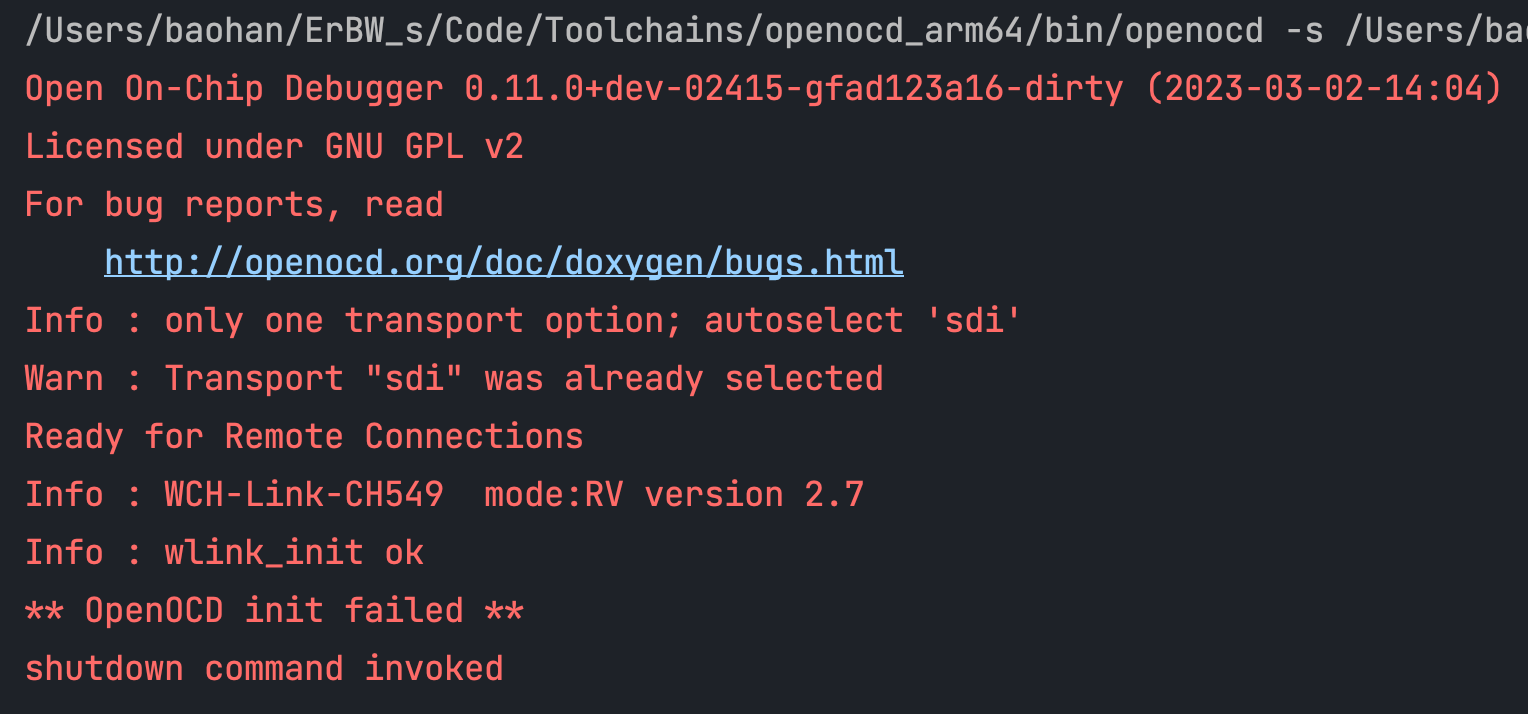The width and height of the screenshot is (1528, 714).
Task: Click the "For bug reports, read" line
Action: coord(234,206)
